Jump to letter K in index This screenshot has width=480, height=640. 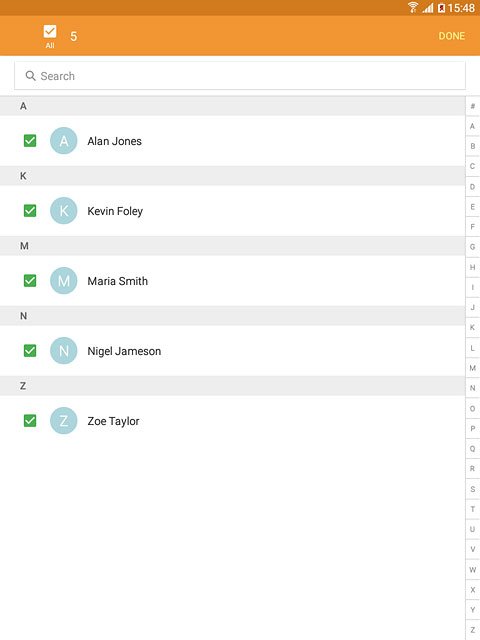click(473, 327)
